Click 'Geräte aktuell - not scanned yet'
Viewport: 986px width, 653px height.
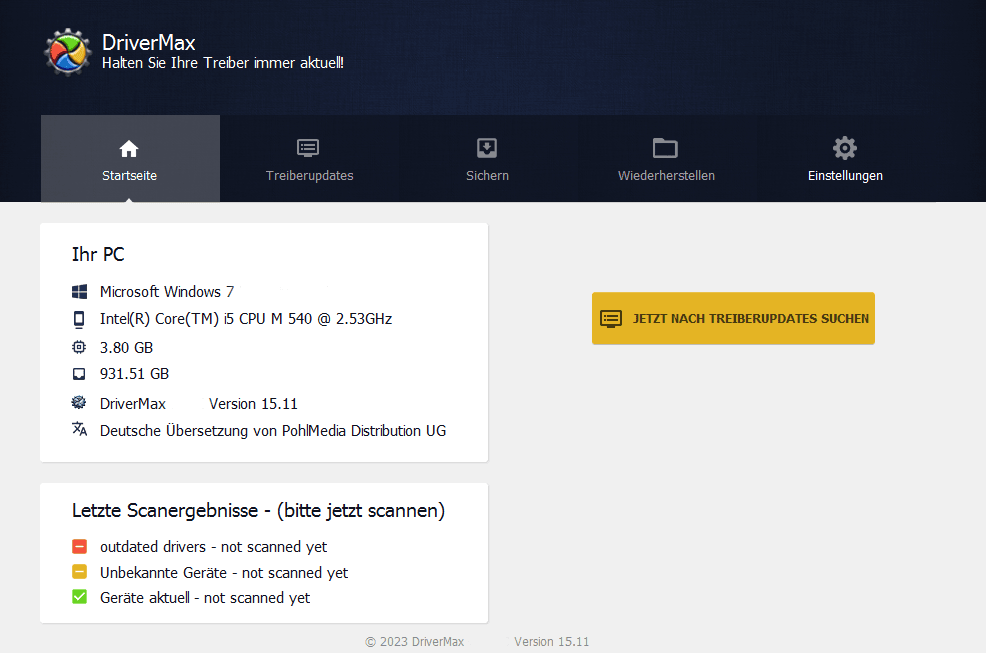205,598
